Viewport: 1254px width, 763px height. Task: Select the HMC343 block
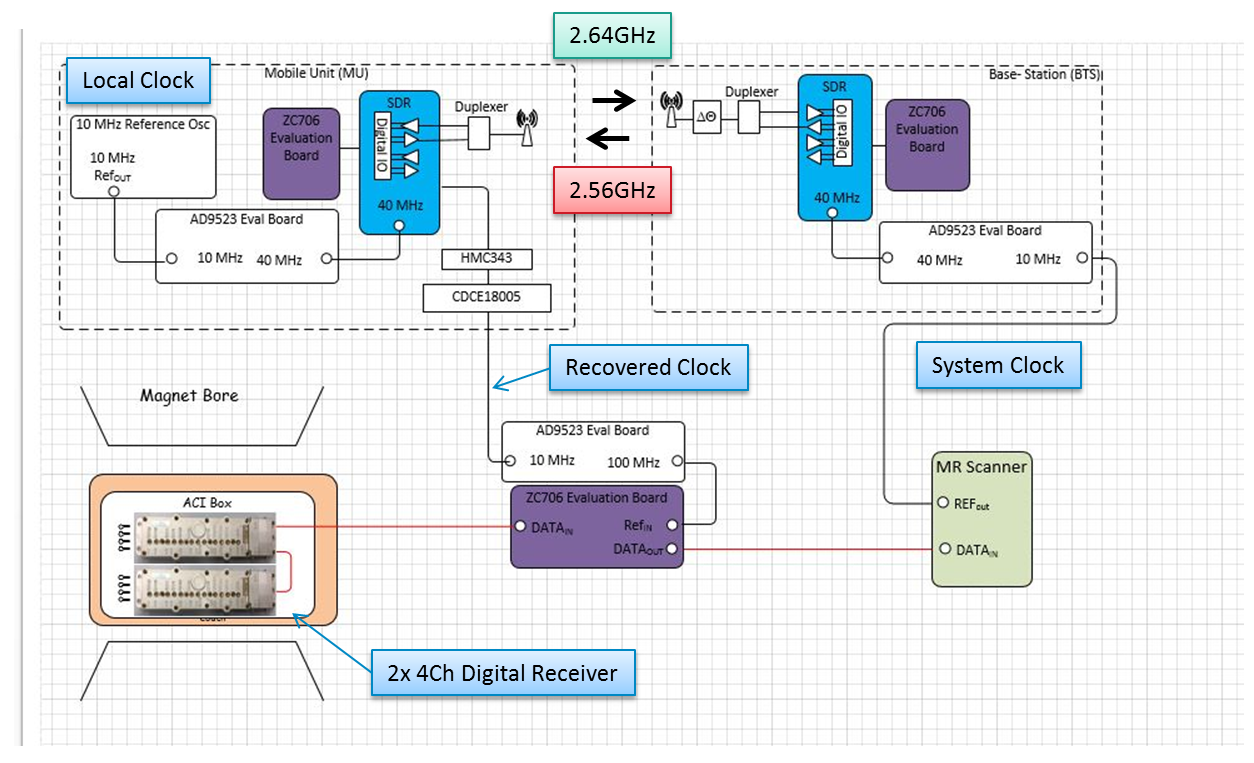click(487, 259)
